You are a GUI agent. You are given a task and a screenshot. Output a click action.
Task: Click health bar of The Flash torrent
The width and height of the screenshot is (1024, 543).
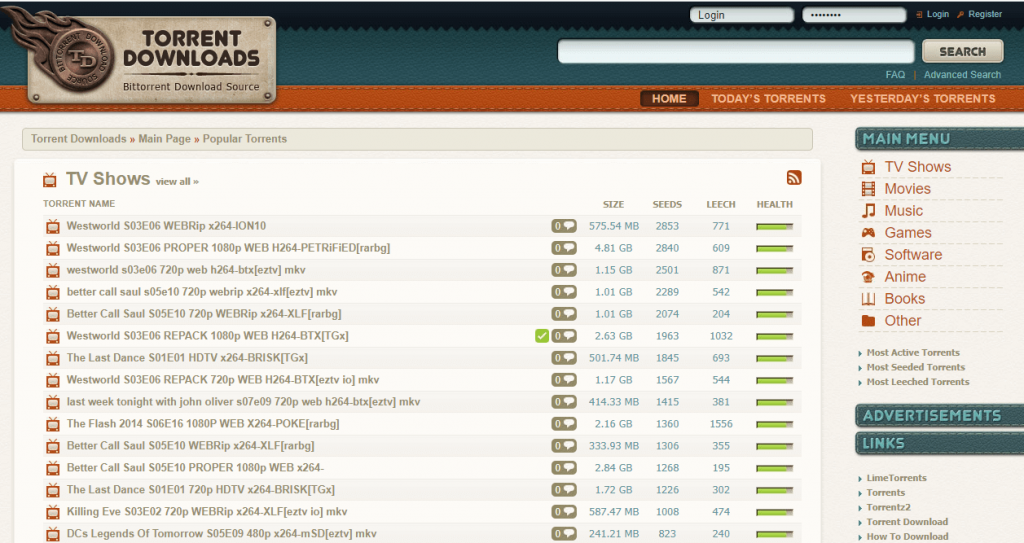(774, 424)
